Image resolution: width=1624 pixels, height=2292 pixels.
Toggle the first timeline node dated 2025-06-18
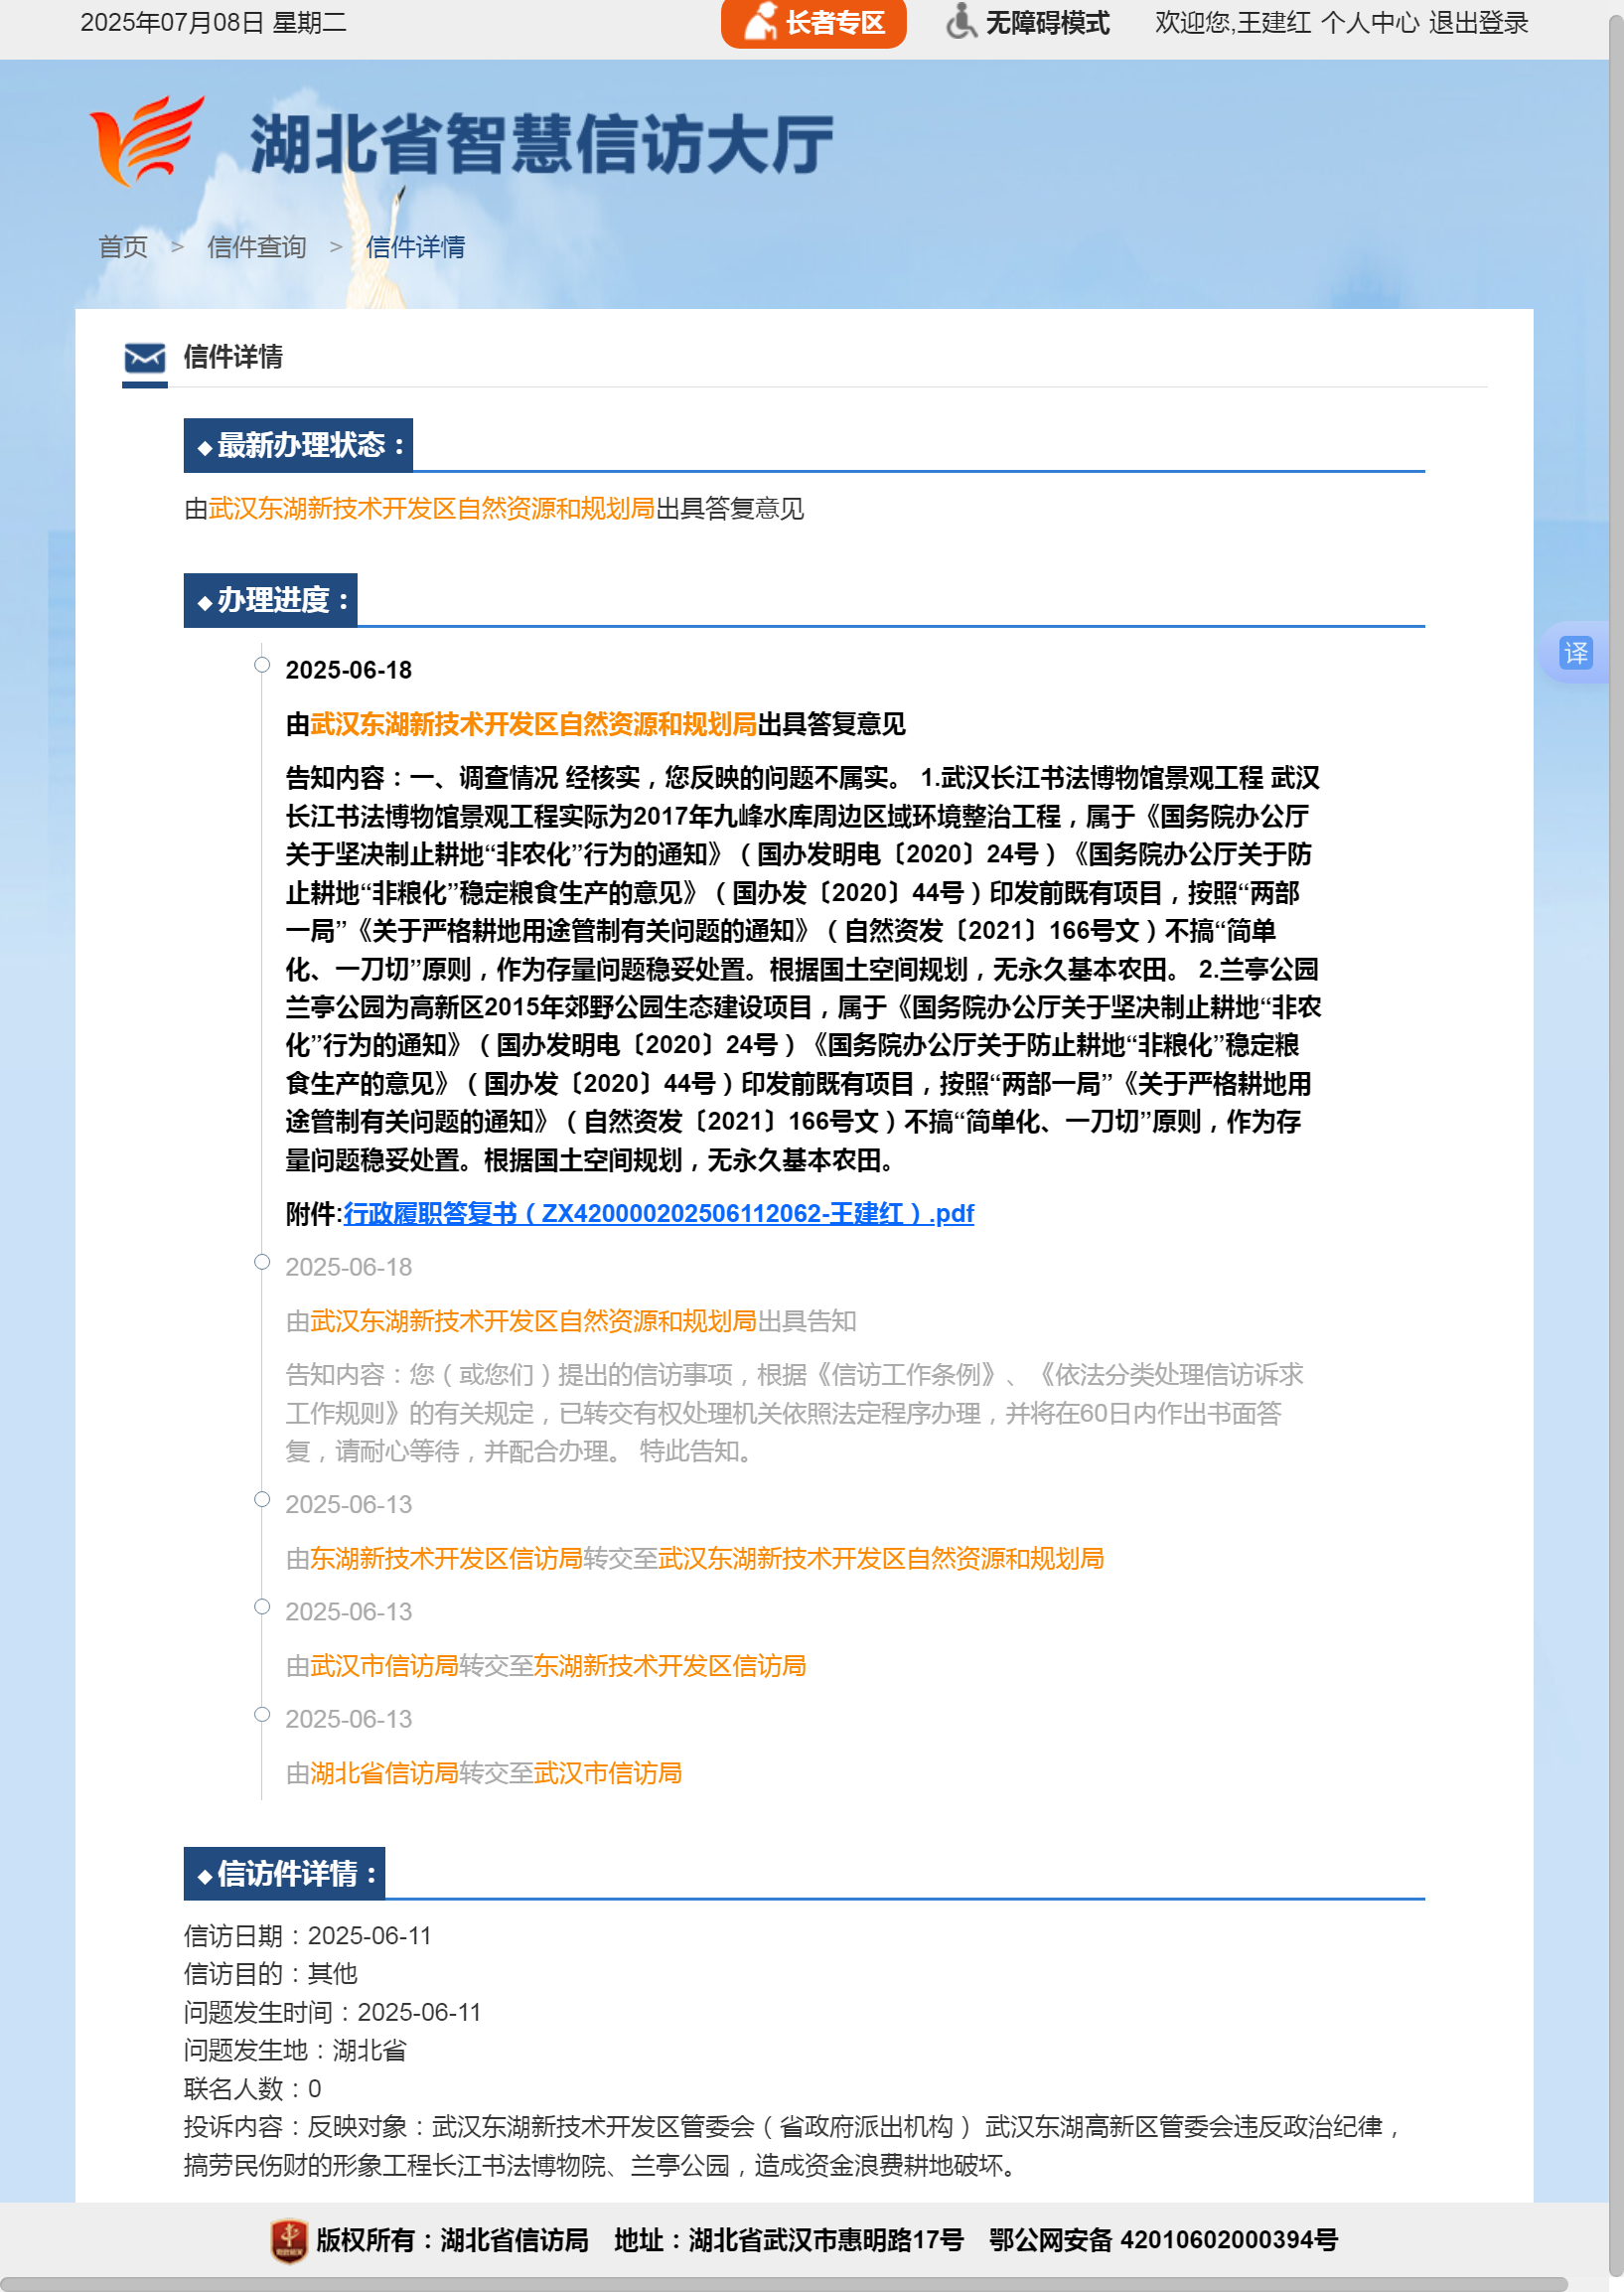coord(263,669)
